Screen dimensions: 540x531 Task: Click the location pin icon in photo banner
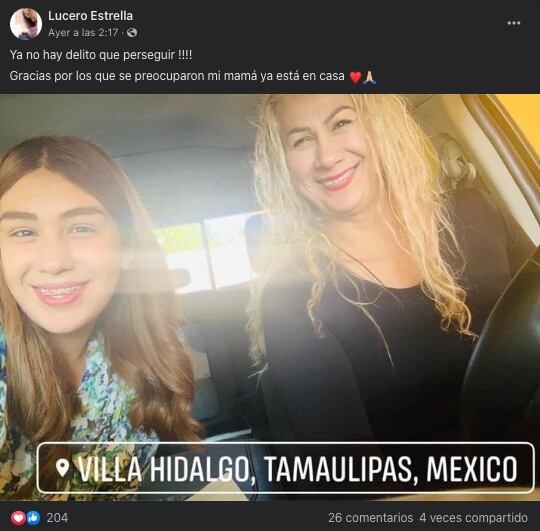(x=62, y=468)
